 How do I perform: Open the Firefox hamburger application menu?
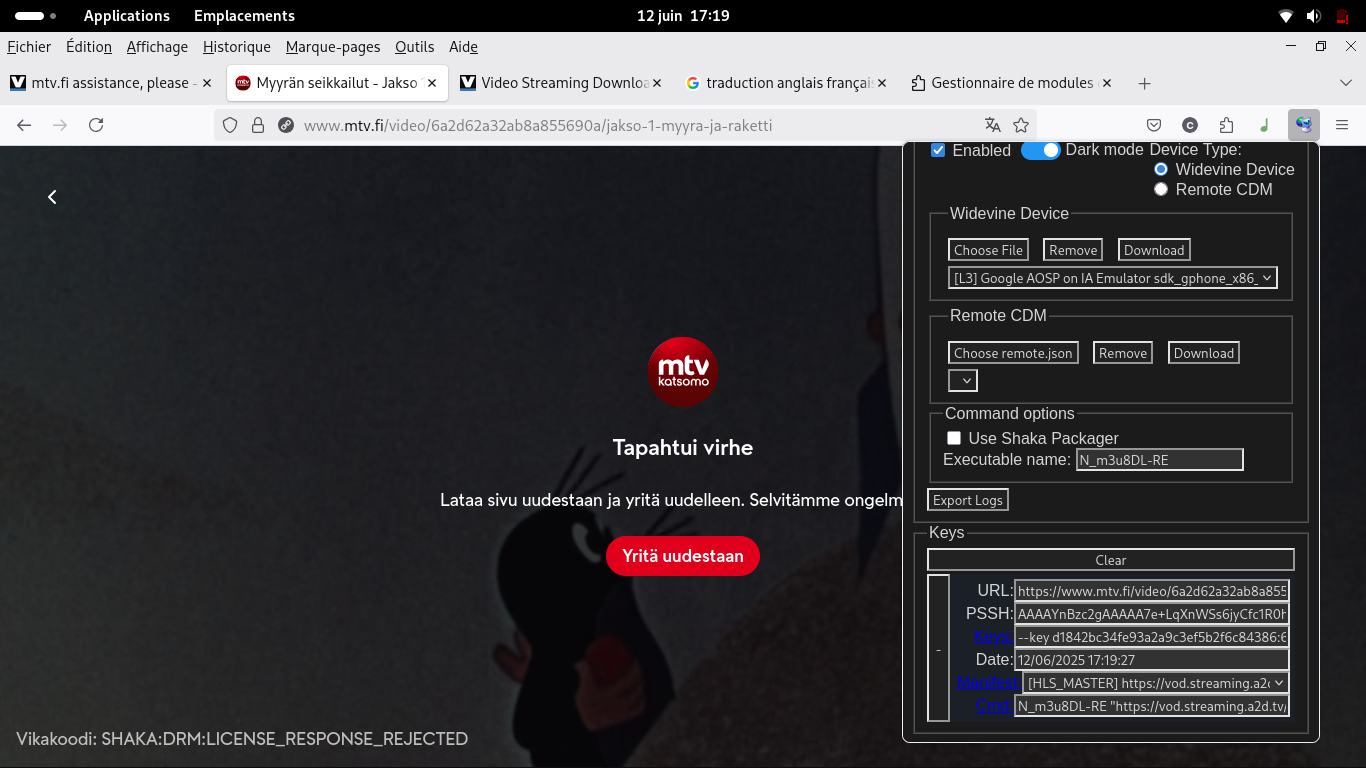point(1342,125)
